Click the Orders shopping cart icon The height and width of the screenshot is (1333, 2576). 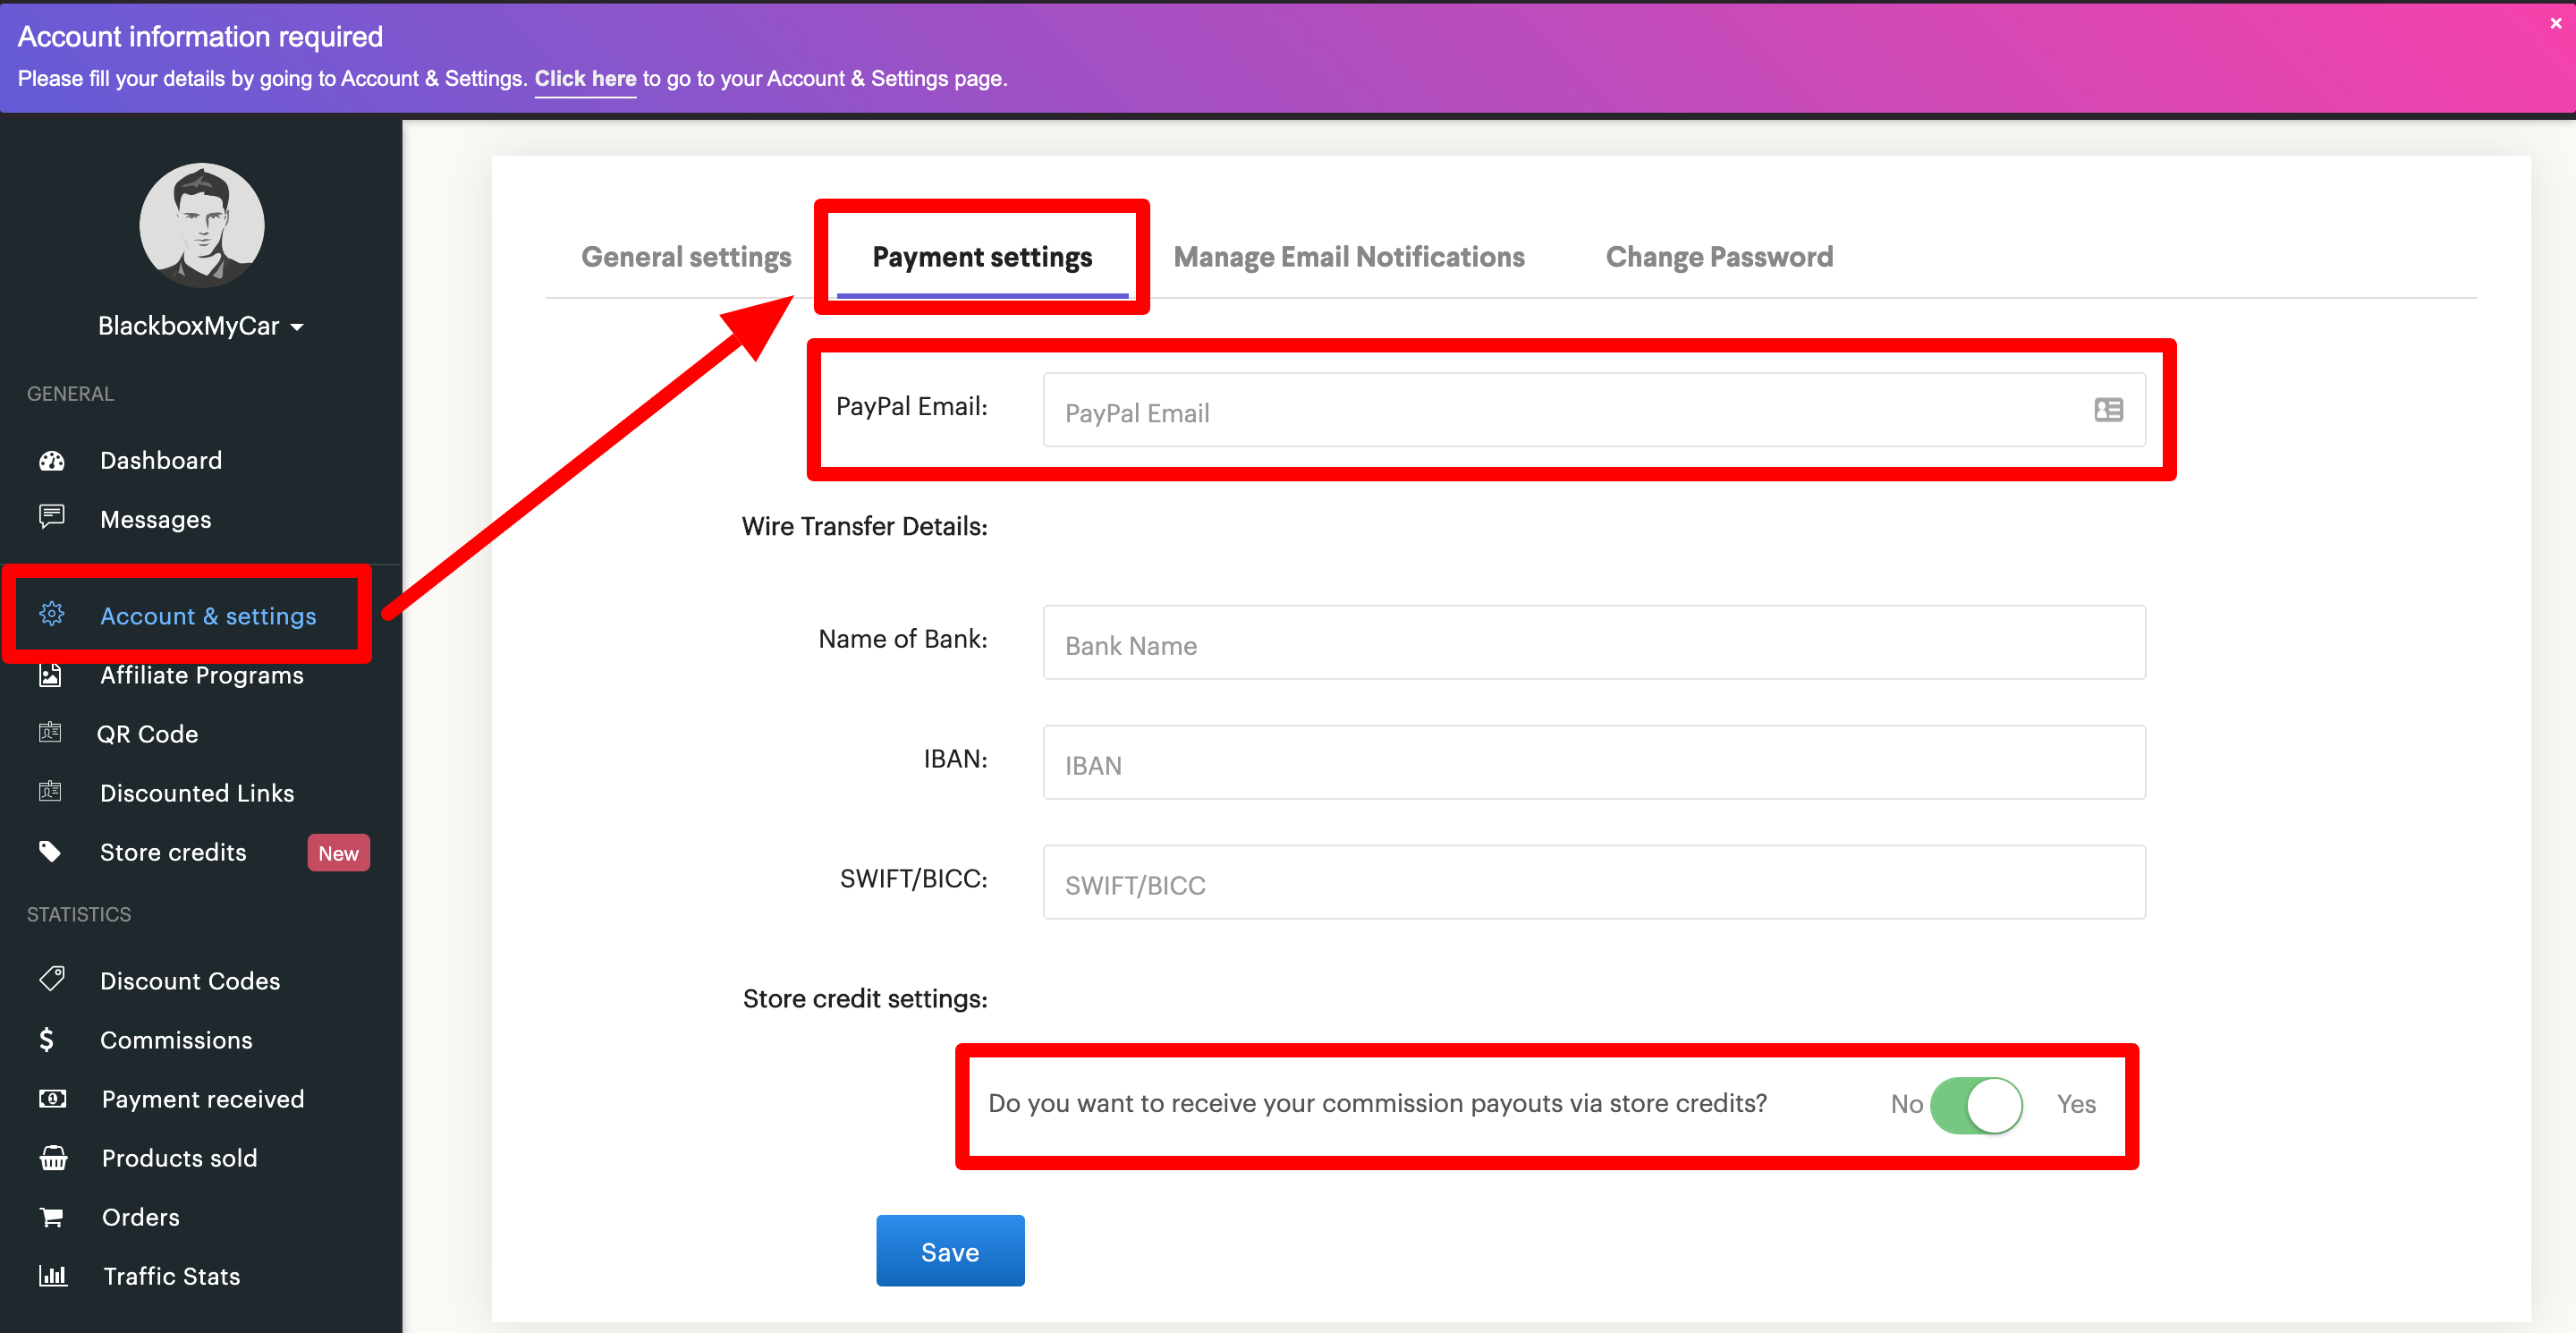tap(51, 1217)
